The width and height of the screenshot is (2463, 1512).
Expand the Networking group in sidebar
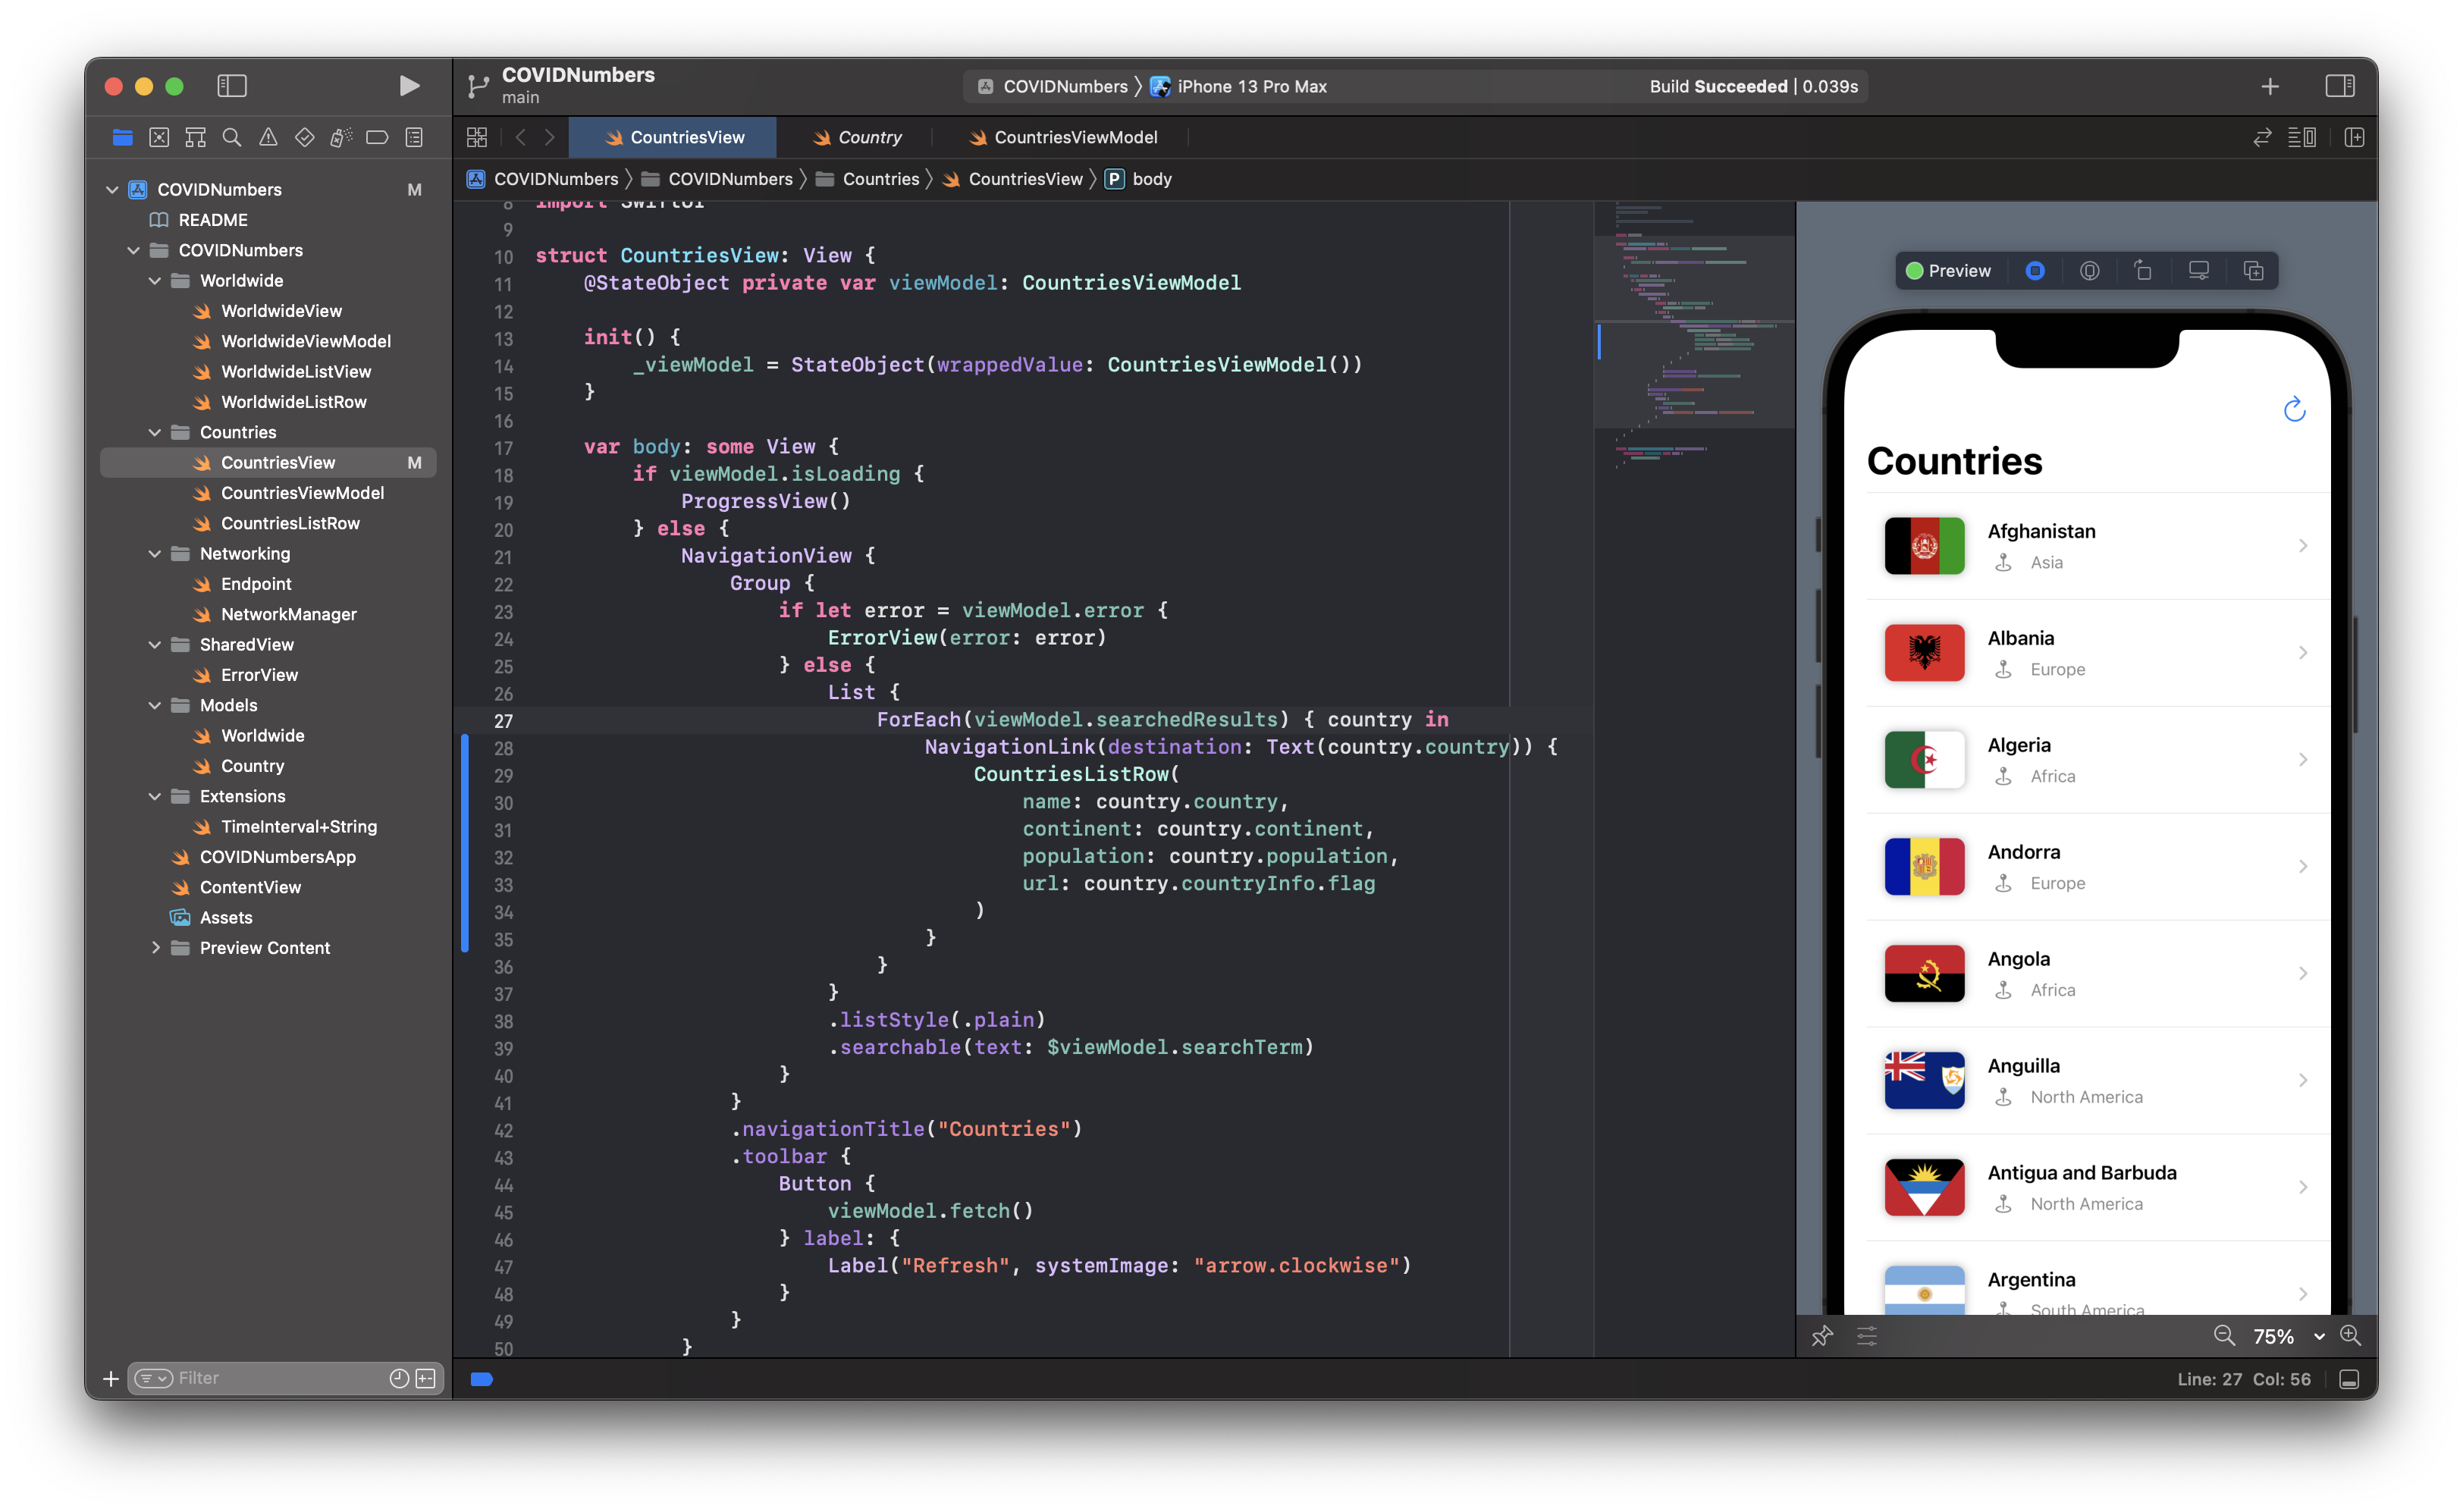[156, 553]
